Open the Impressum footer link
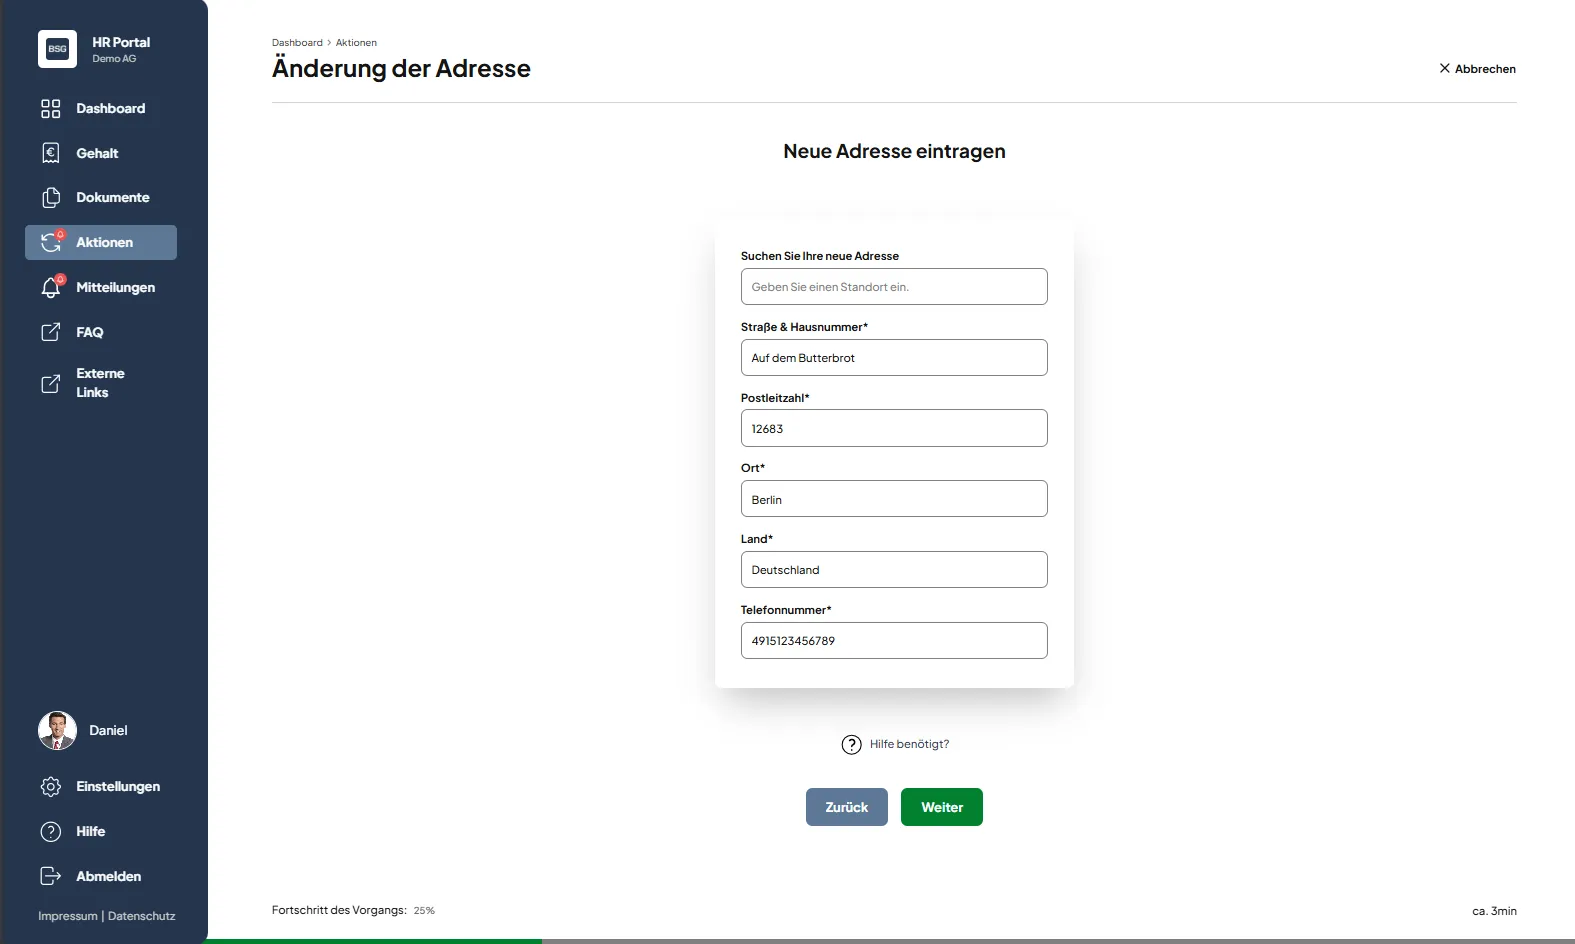This screenshot has width=1575, height=944. 68,916
